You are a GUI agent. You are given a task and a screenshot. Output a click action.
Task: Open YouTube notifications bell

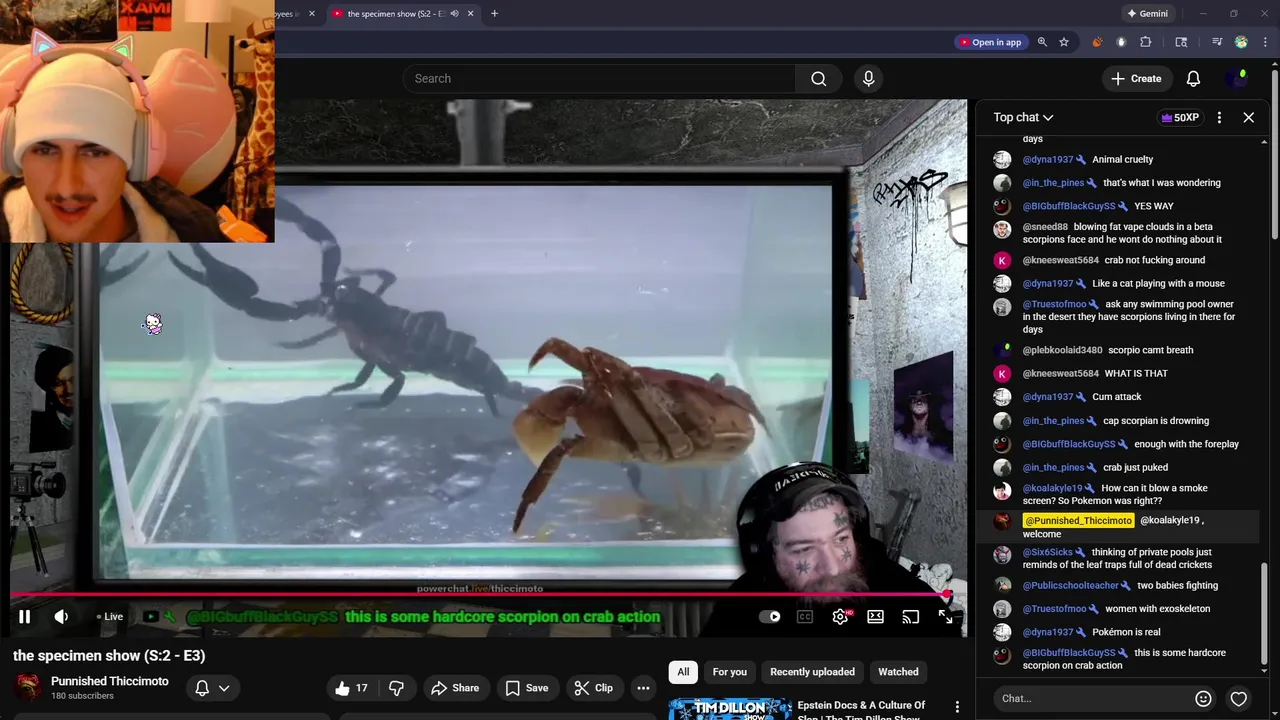(1193, 78)
